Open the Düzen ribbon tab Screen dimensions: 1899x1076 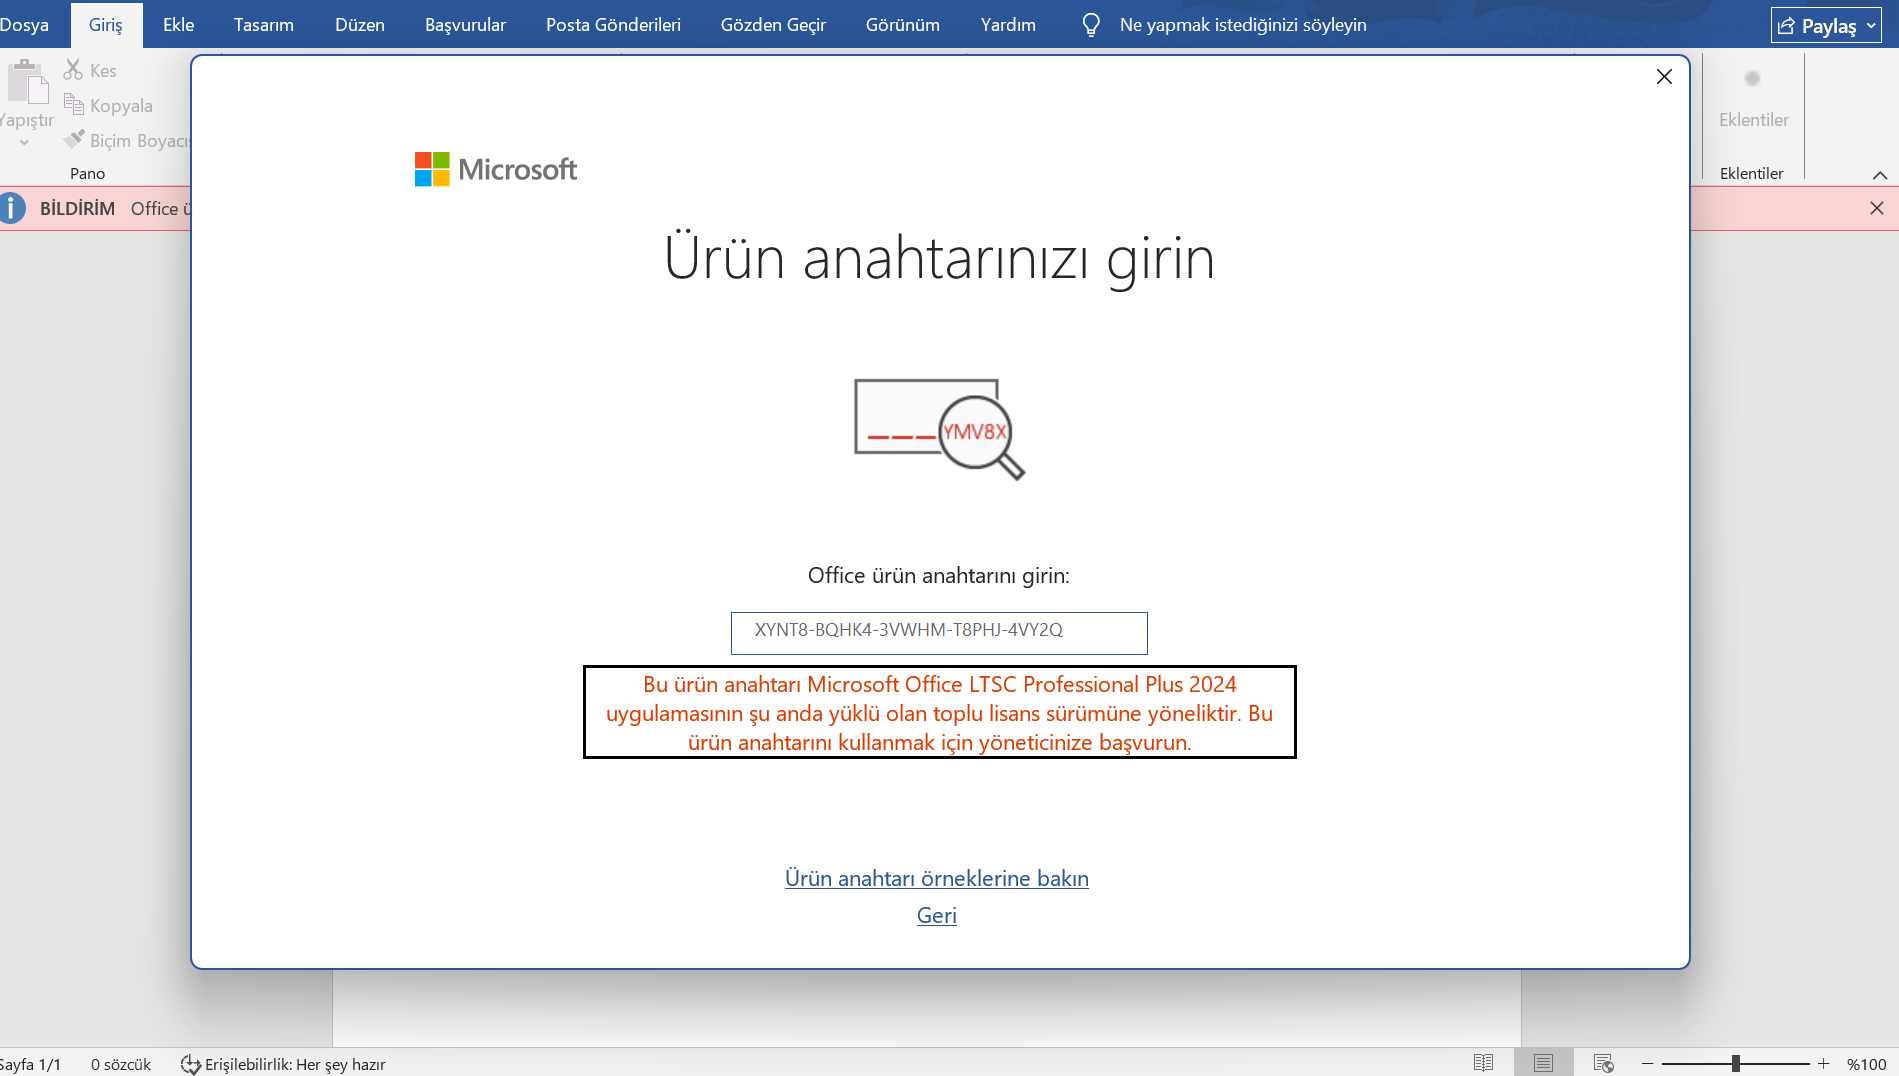[x=360, y=24]
